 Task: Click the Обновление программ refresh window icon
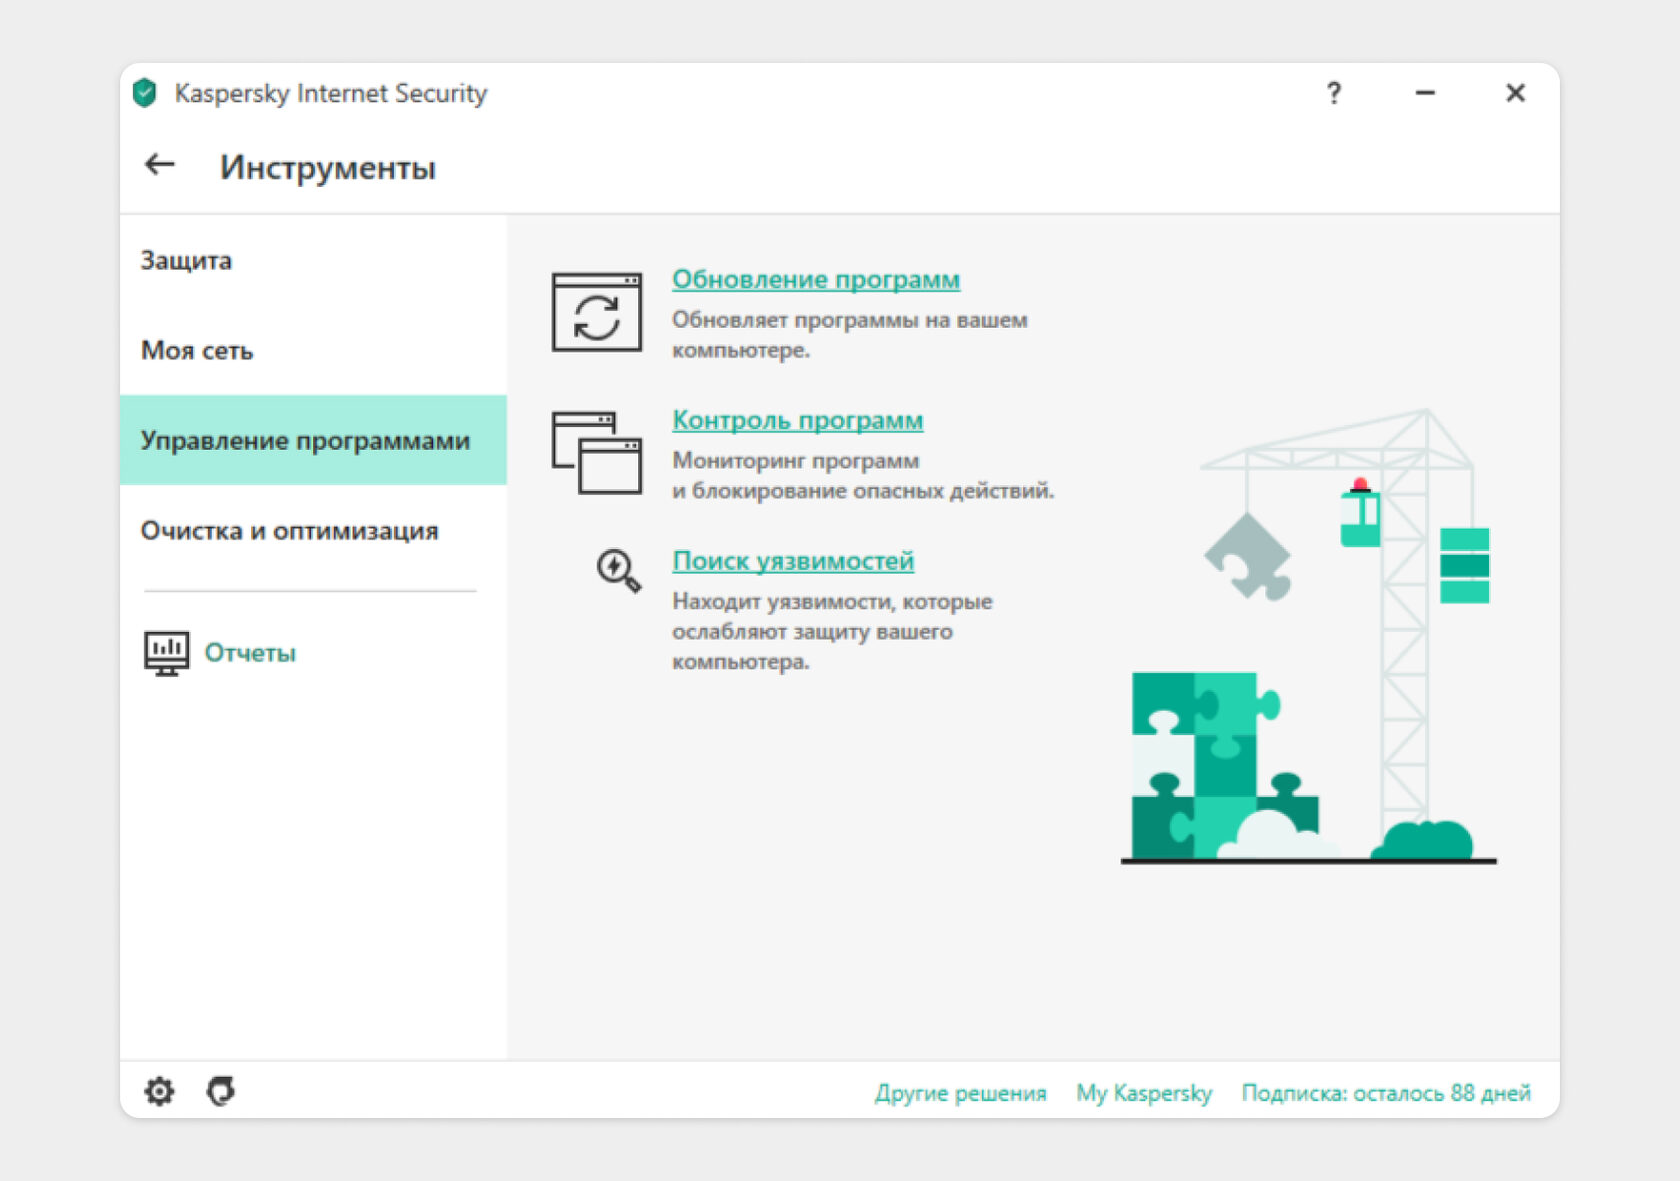coord(597,312)
